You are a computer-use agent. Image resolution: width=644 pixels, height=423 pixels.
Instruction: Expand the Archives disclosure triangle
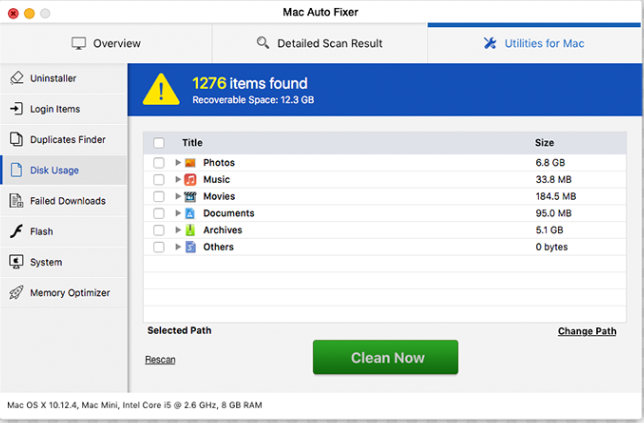tap(178, 230)
